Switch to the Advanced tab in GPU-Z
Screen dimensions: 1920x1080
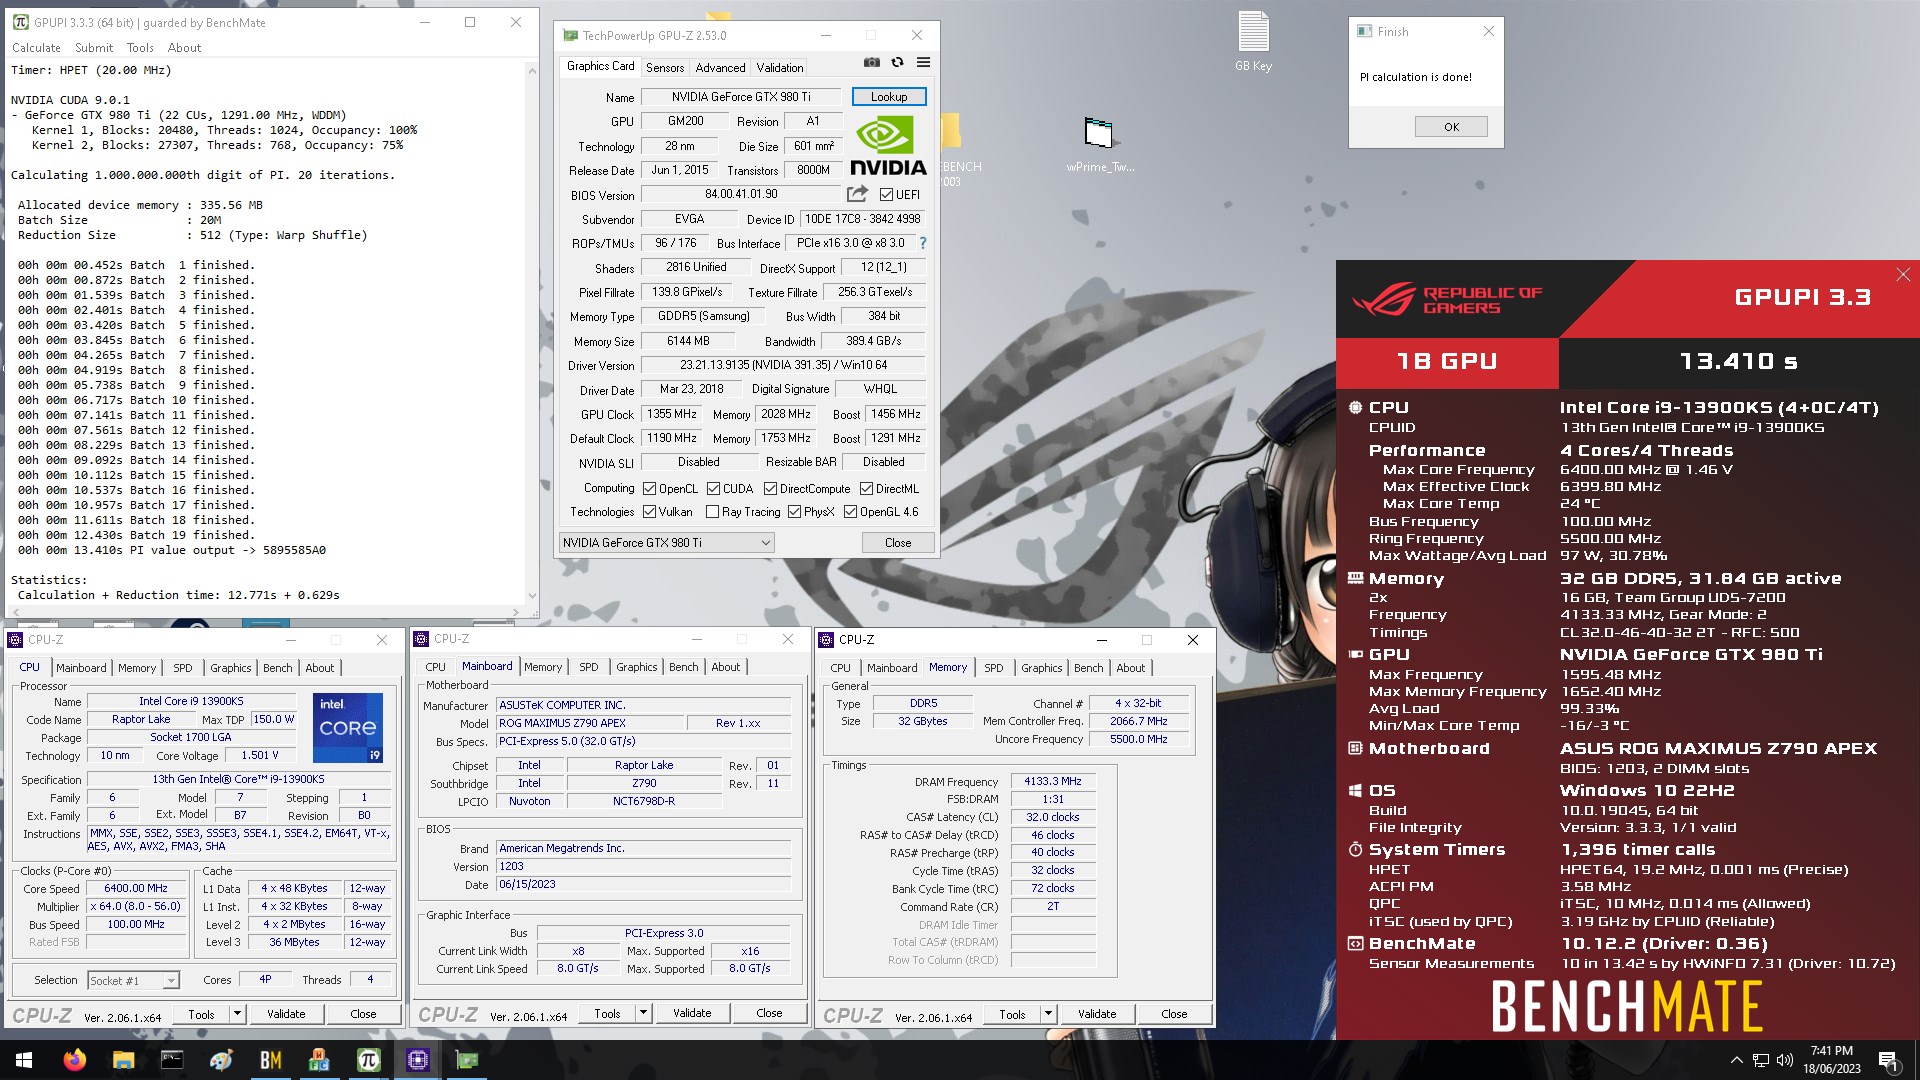[720, 67]
